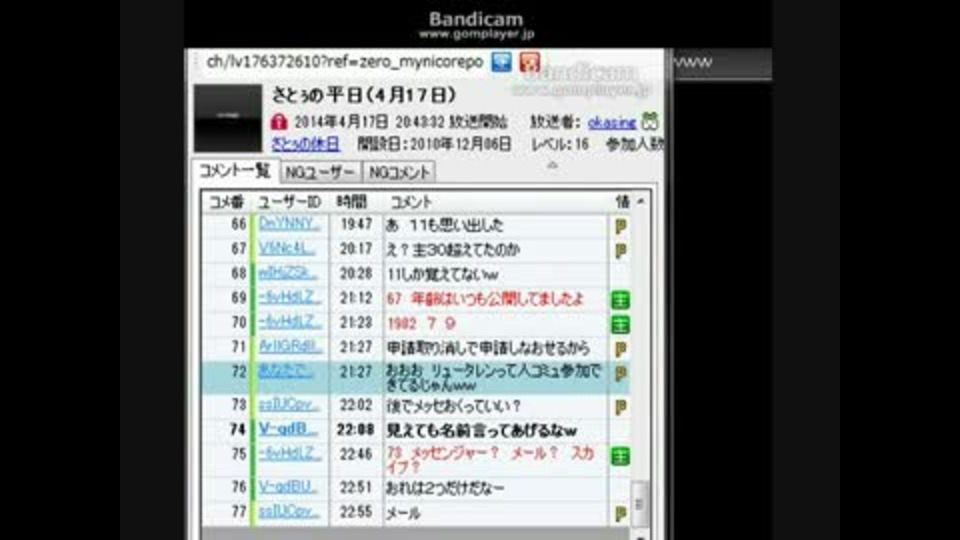Sort by the ユーザーID column header
960x540 pixels.
pyautogui.click(x=290, y=202)
